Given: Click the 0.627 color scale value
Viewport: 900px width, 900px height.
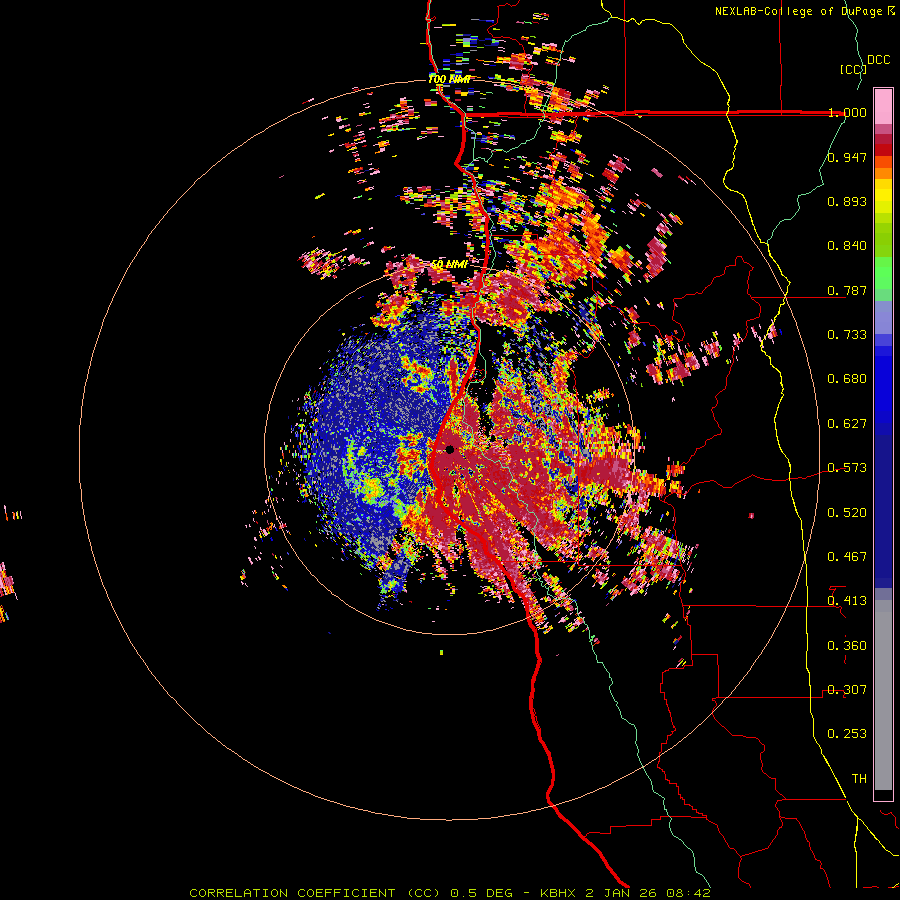Looking at the screenshot, I should click(847, 424).
